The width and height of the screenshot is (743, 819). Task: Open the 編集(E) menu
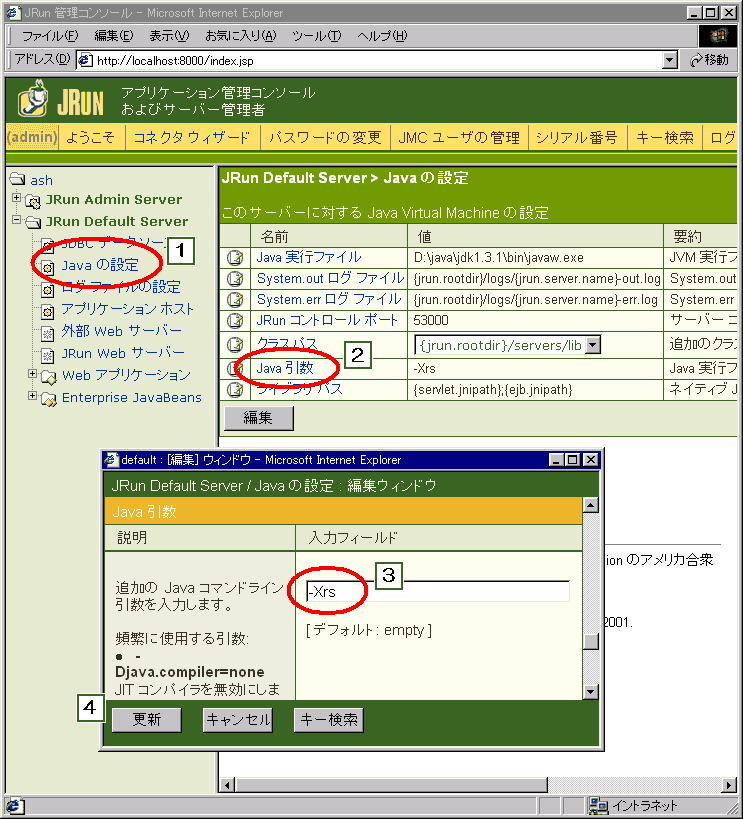(x=114, y=36)
